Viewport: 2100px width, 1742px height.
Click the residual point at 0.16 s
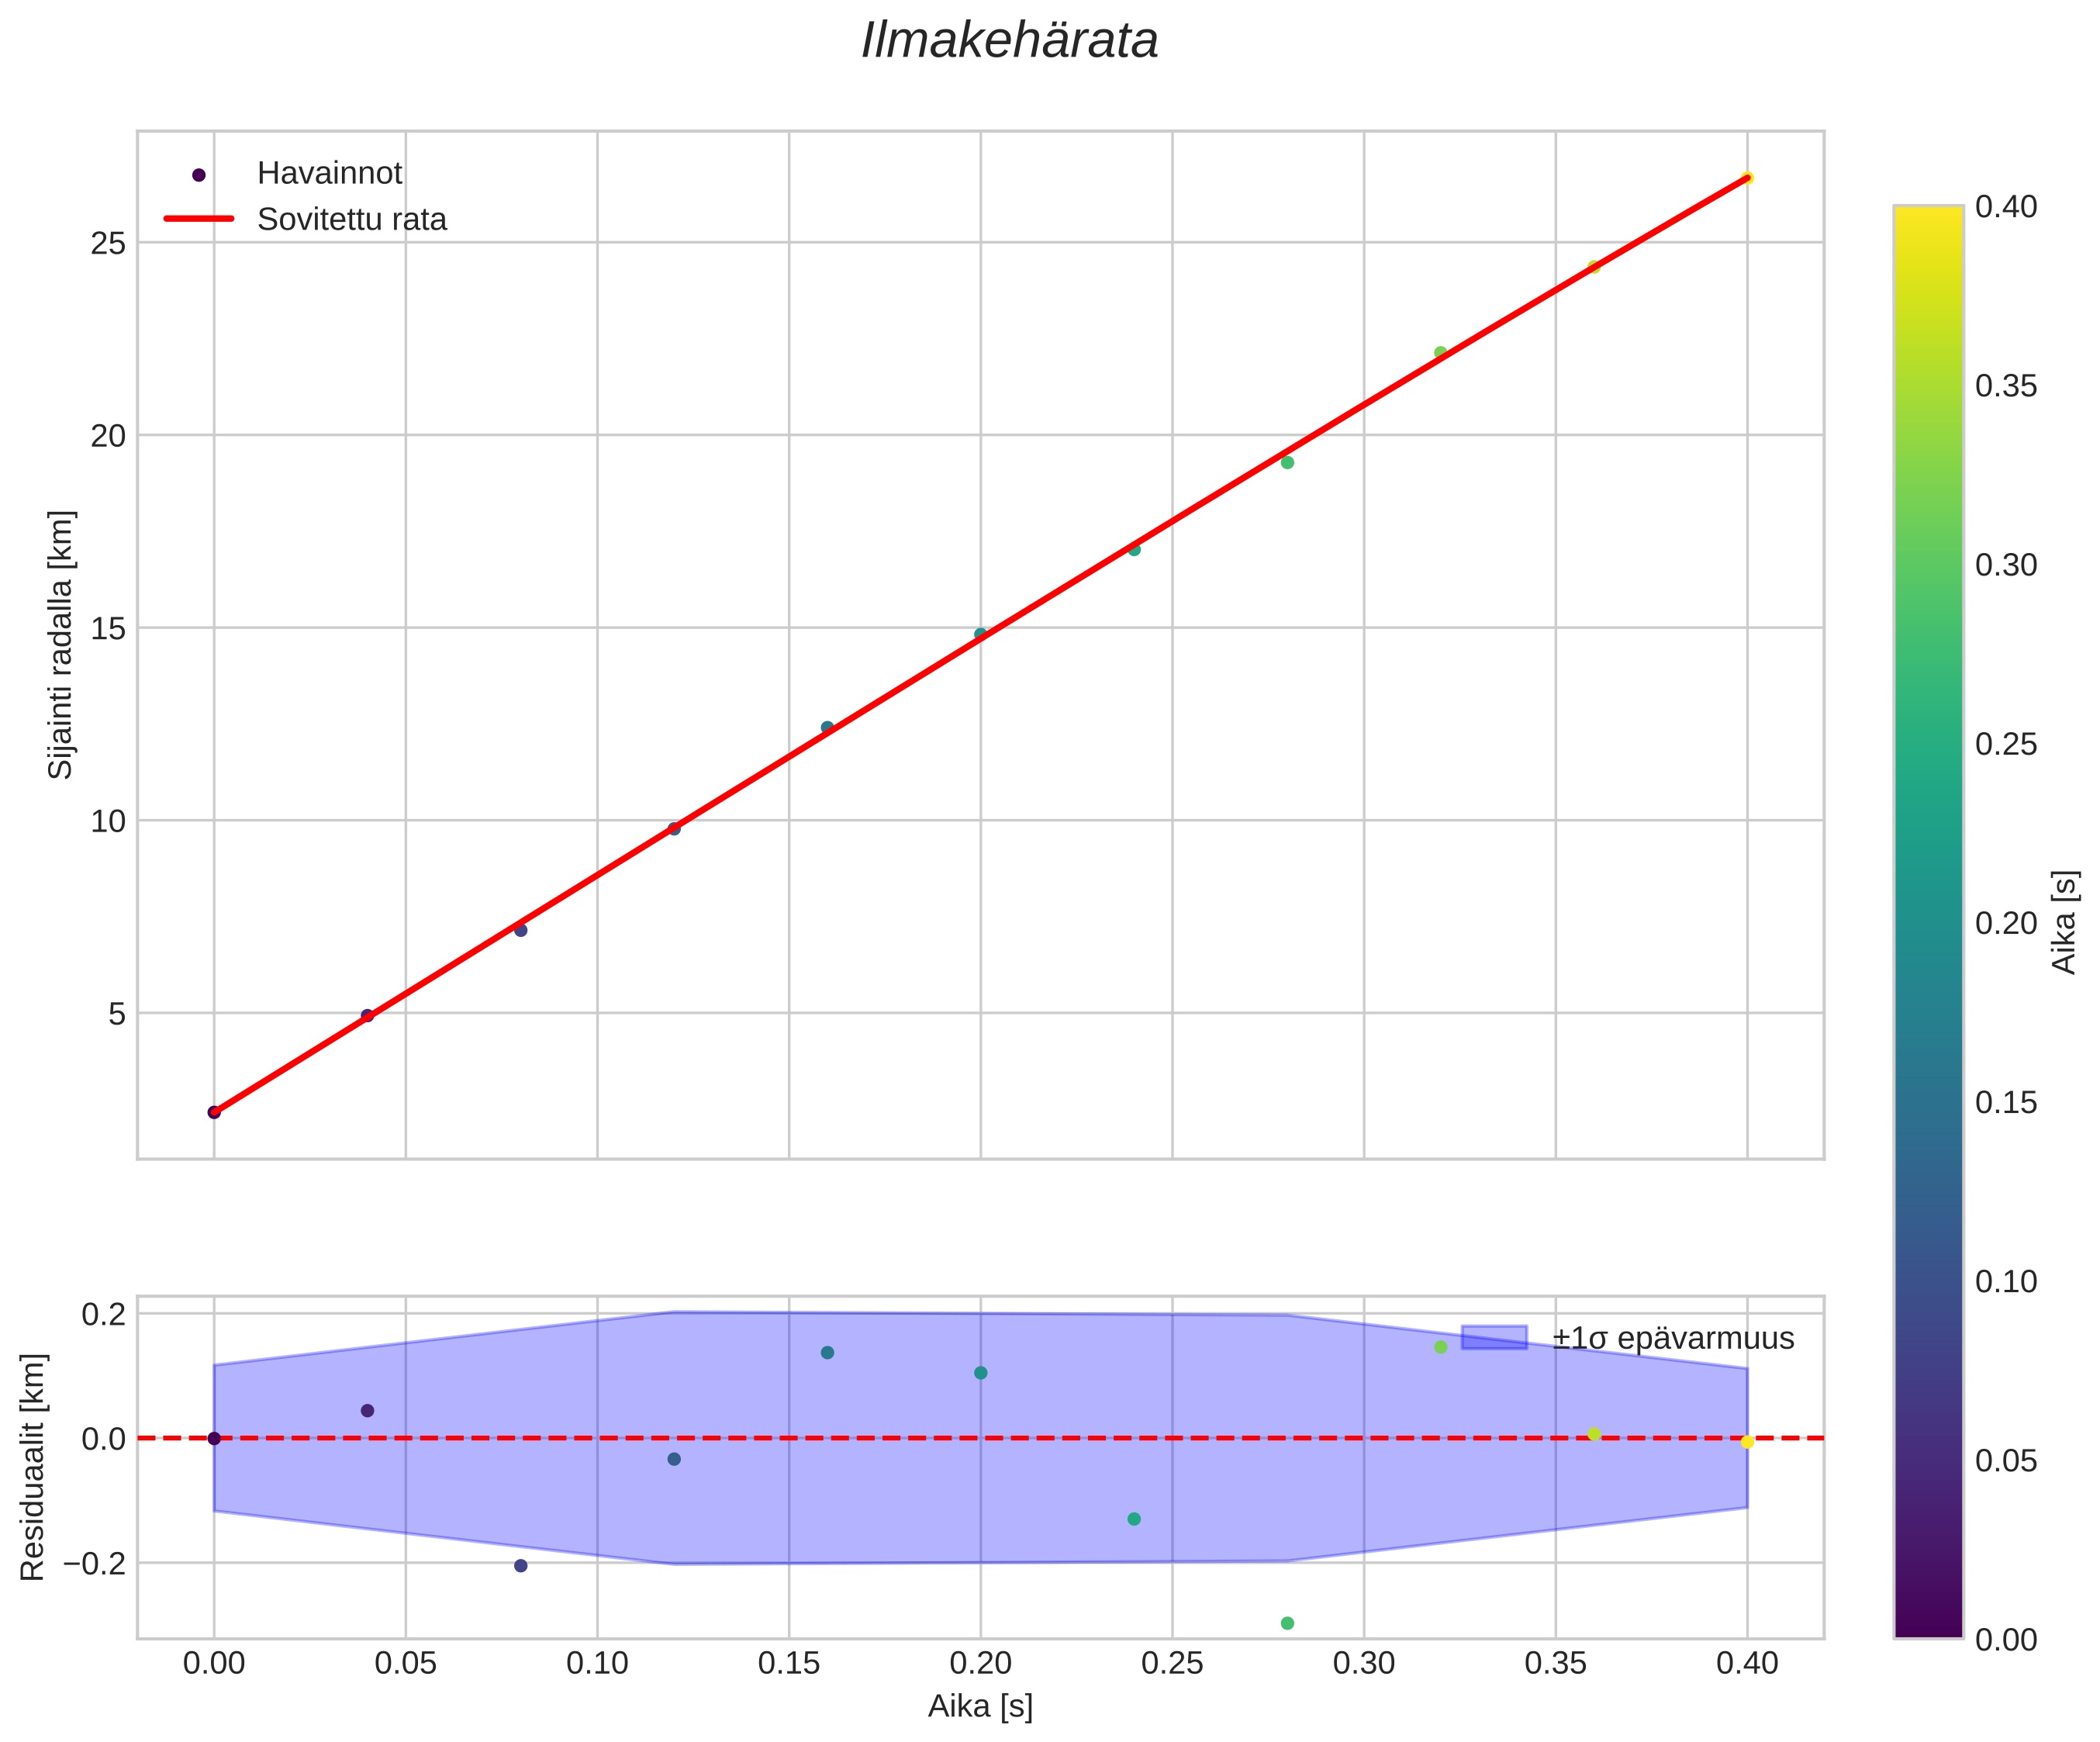click(827, 1353)
